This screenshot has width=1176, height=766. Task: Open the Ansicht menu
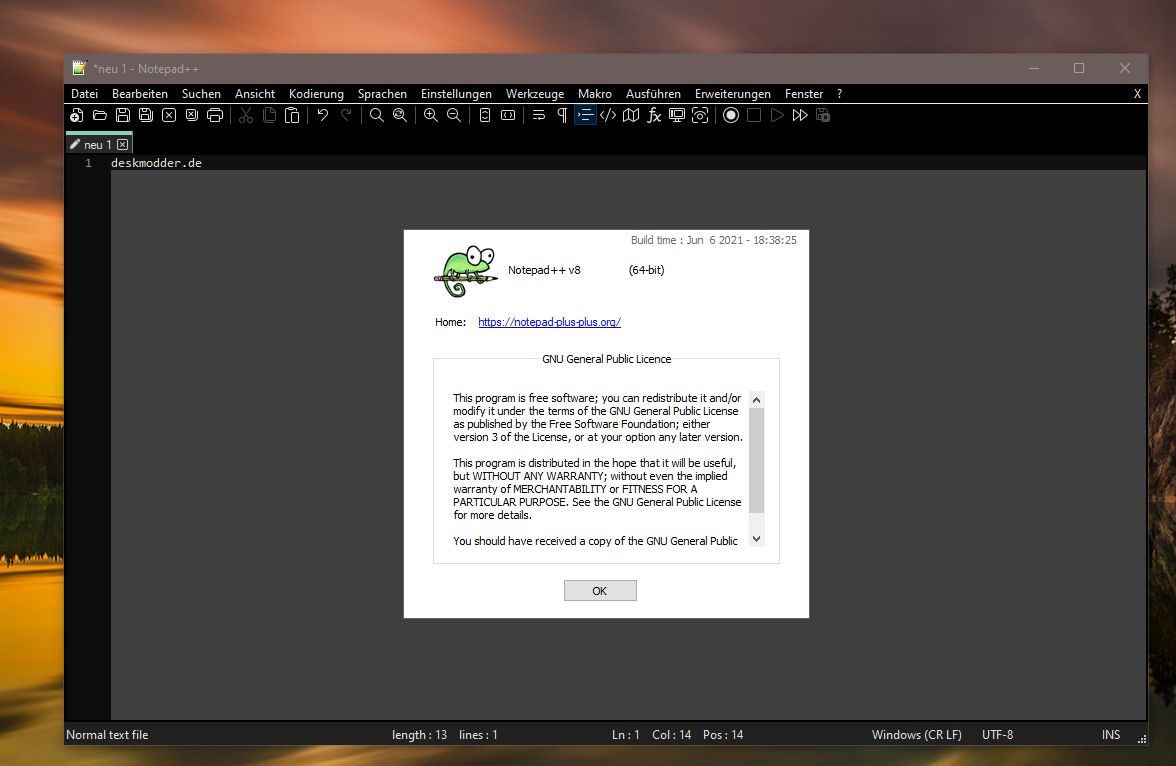pos(255,94)
